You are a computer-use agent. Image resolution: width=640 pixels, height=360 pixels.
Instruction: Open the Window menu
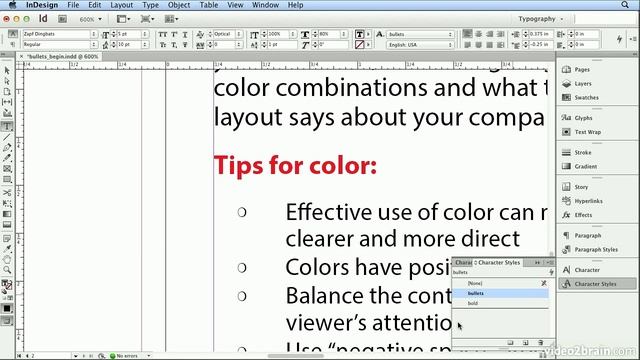(x=265, y=5)
